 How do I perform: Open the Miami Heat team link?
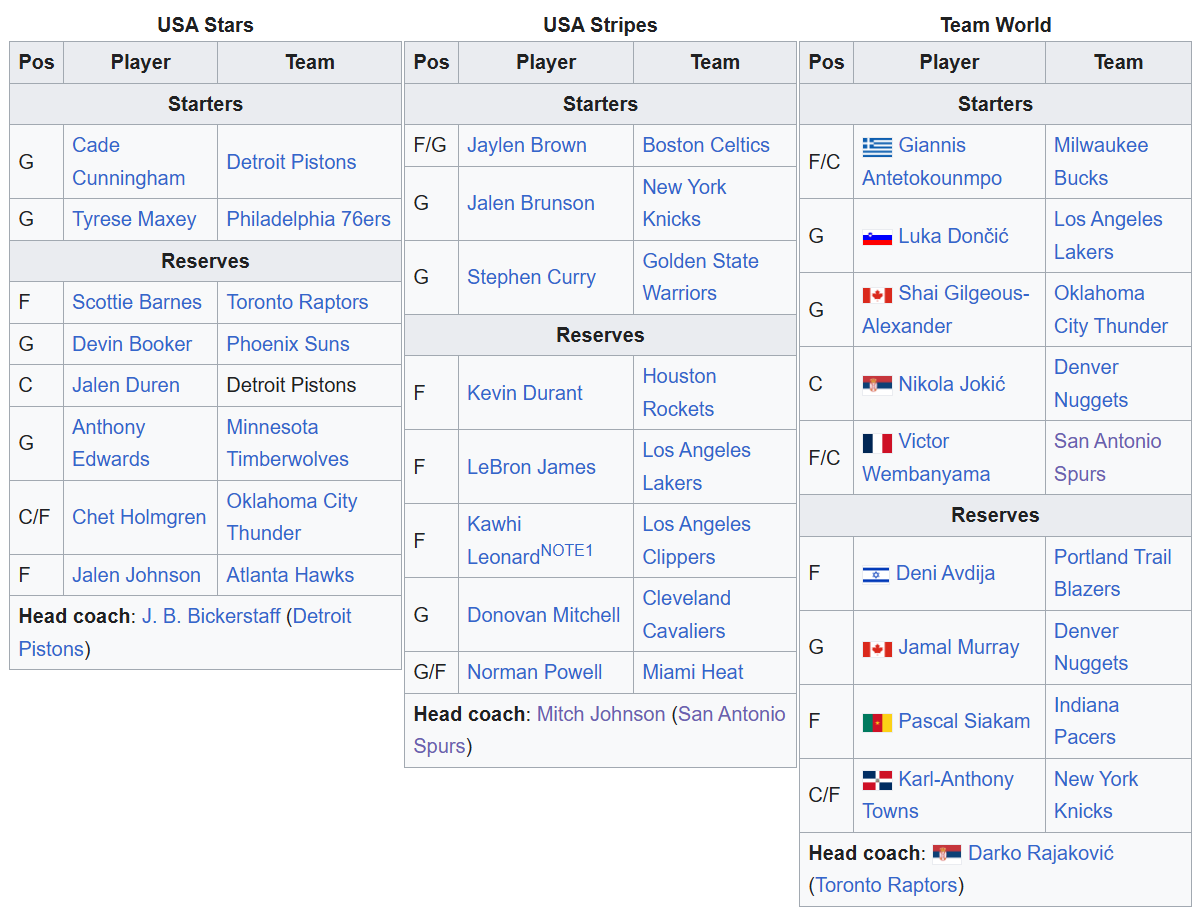tap(693, 672)
